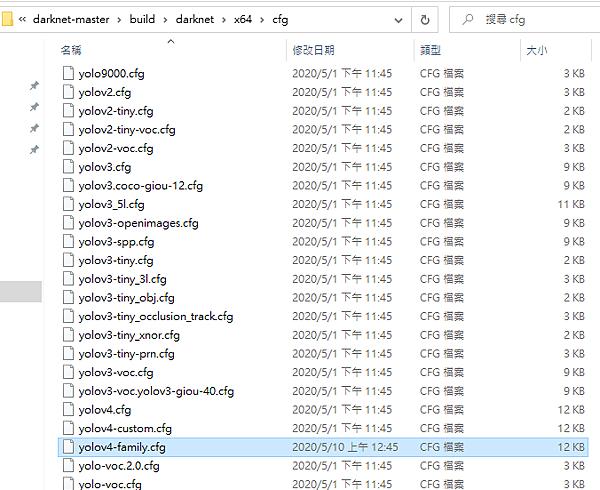Click the yolov4-family.cfg file icon
This screenshot has width=600, height=490.
pyautogui.click(x=68, y=447)
